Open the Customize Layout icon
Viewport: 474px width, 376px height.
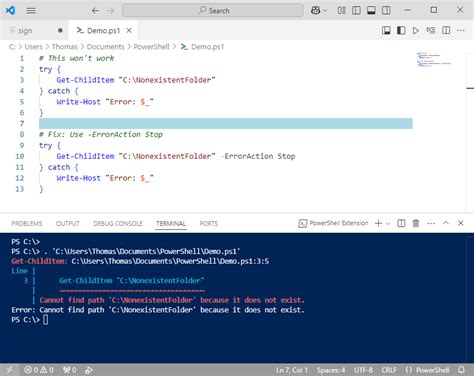pos(342,11)
